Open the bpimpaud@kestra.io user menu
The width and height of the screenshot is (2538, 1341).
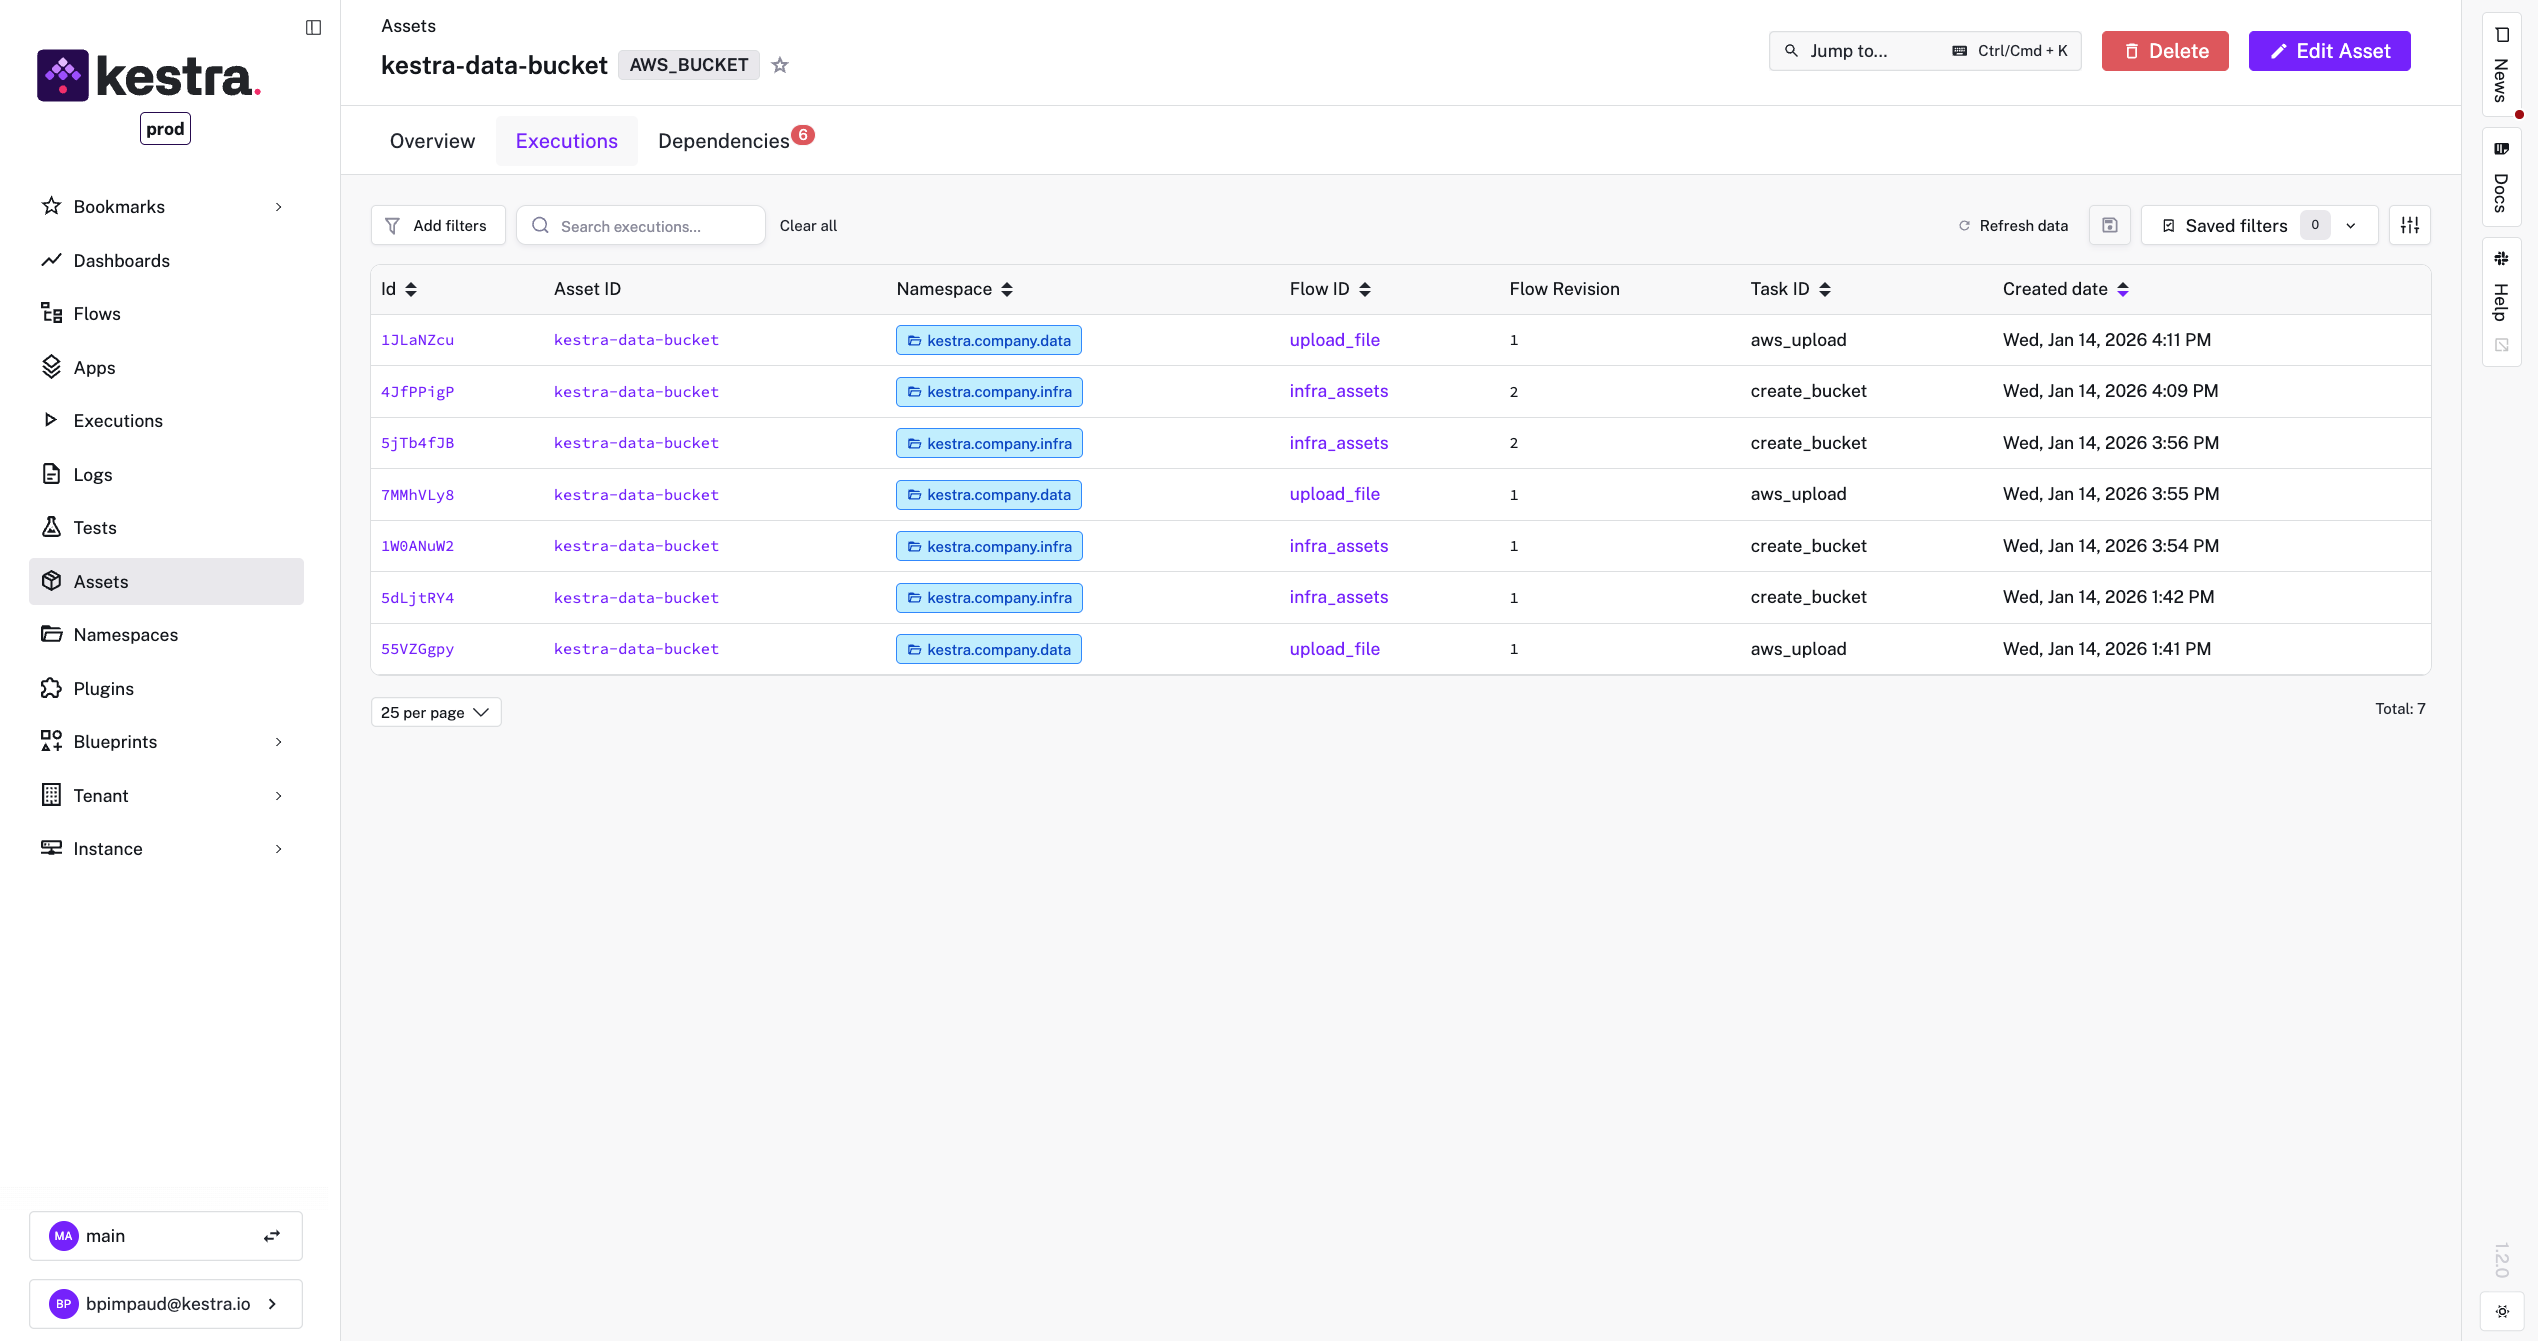click(166, 1304)
